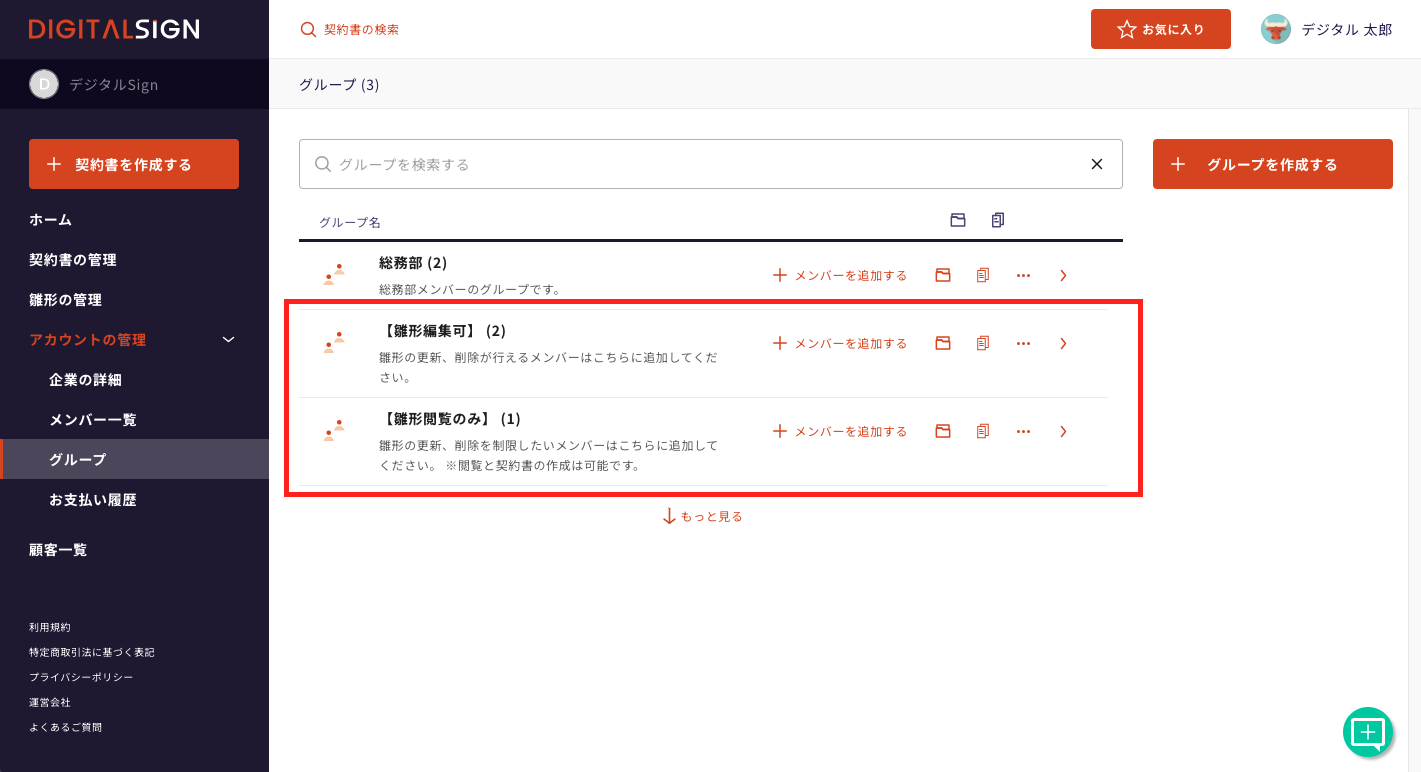Open 総務部 details with right chevron
This screenshot has width=1421, height=772.
pyautogui.click(x=1063, y=275)
